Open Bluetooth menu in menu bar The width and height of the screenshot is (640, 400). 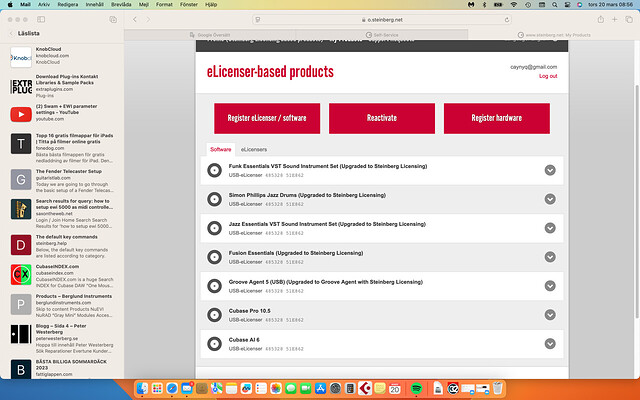coord(484,4)
